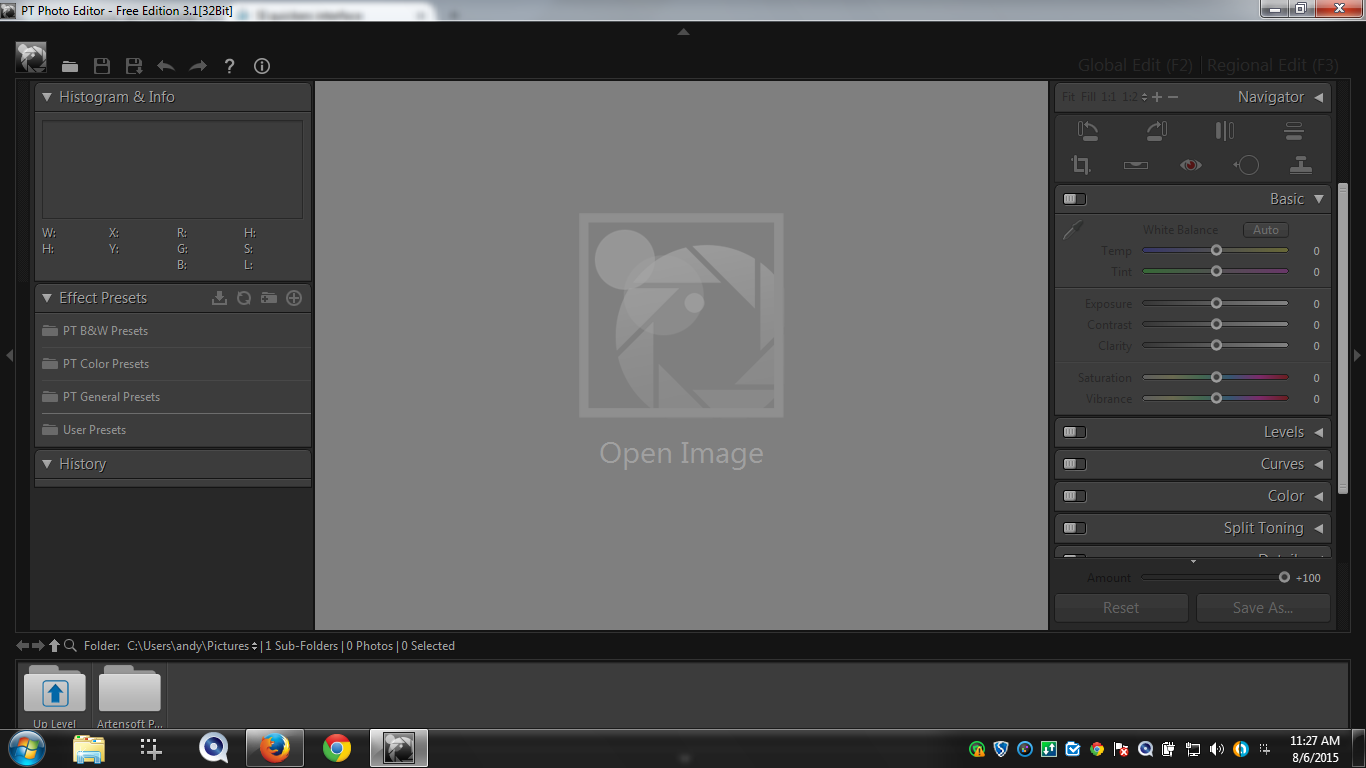Select the Spot Healing circle tool
Viewport: 1366px width, 768px height.
(x=1246, y=165)
